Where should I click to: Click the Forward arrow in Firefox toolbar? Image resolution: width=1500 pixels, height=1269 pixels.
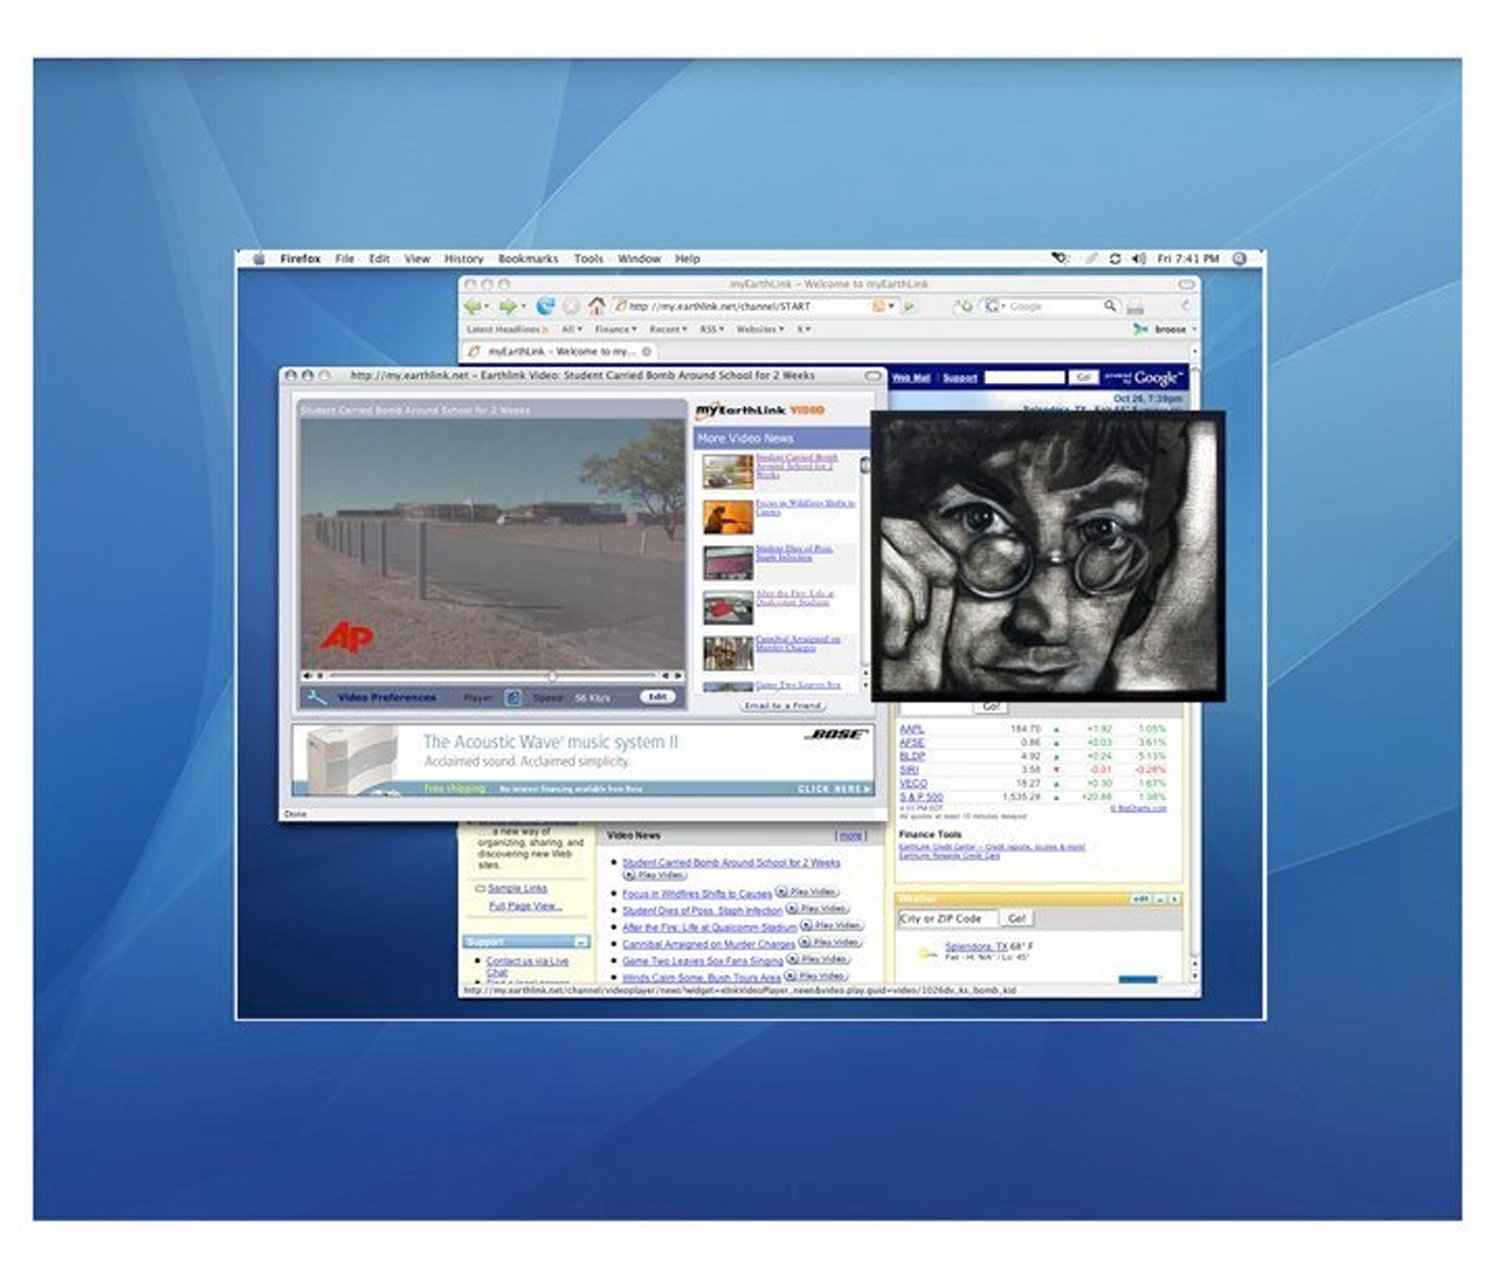(507, 306)
